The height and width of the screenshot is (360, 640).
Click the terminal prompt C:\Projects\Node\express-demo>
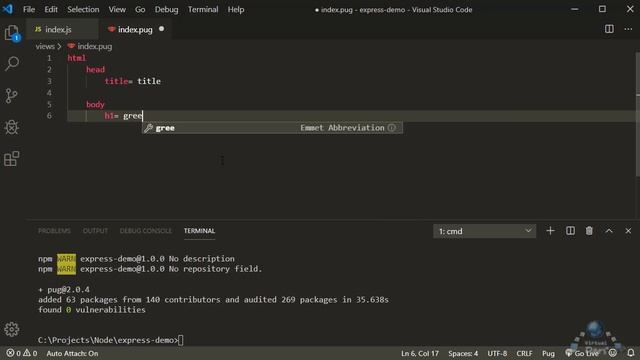tap(108, 340)
